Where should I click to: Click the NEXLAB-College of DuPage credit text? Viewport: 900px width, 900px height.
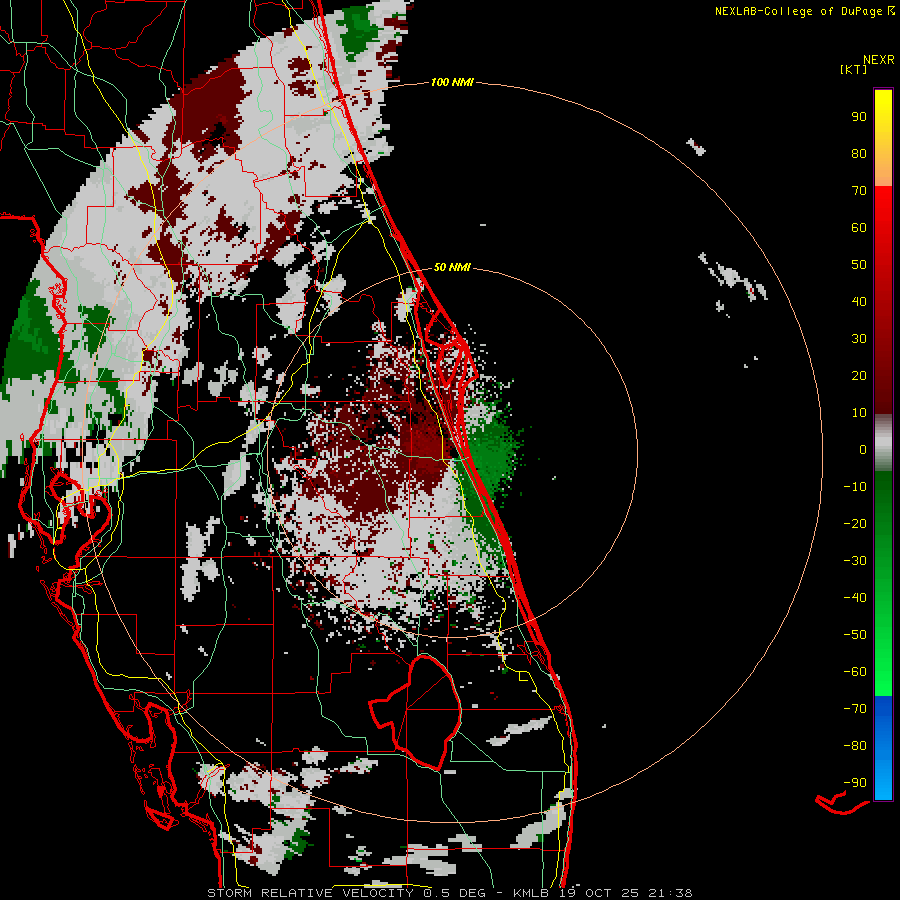pyautogui.click(x=805, y=11)
